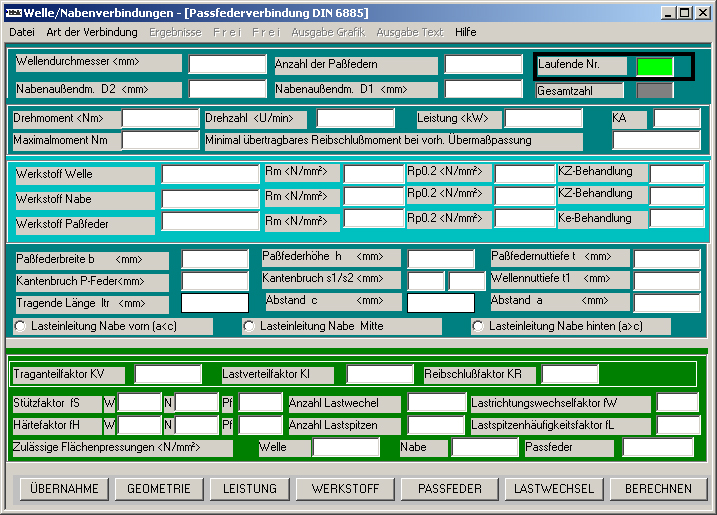Screen dimensions: 717x515
Task: Open the Hilfe menu
Action: pos(465,32)
